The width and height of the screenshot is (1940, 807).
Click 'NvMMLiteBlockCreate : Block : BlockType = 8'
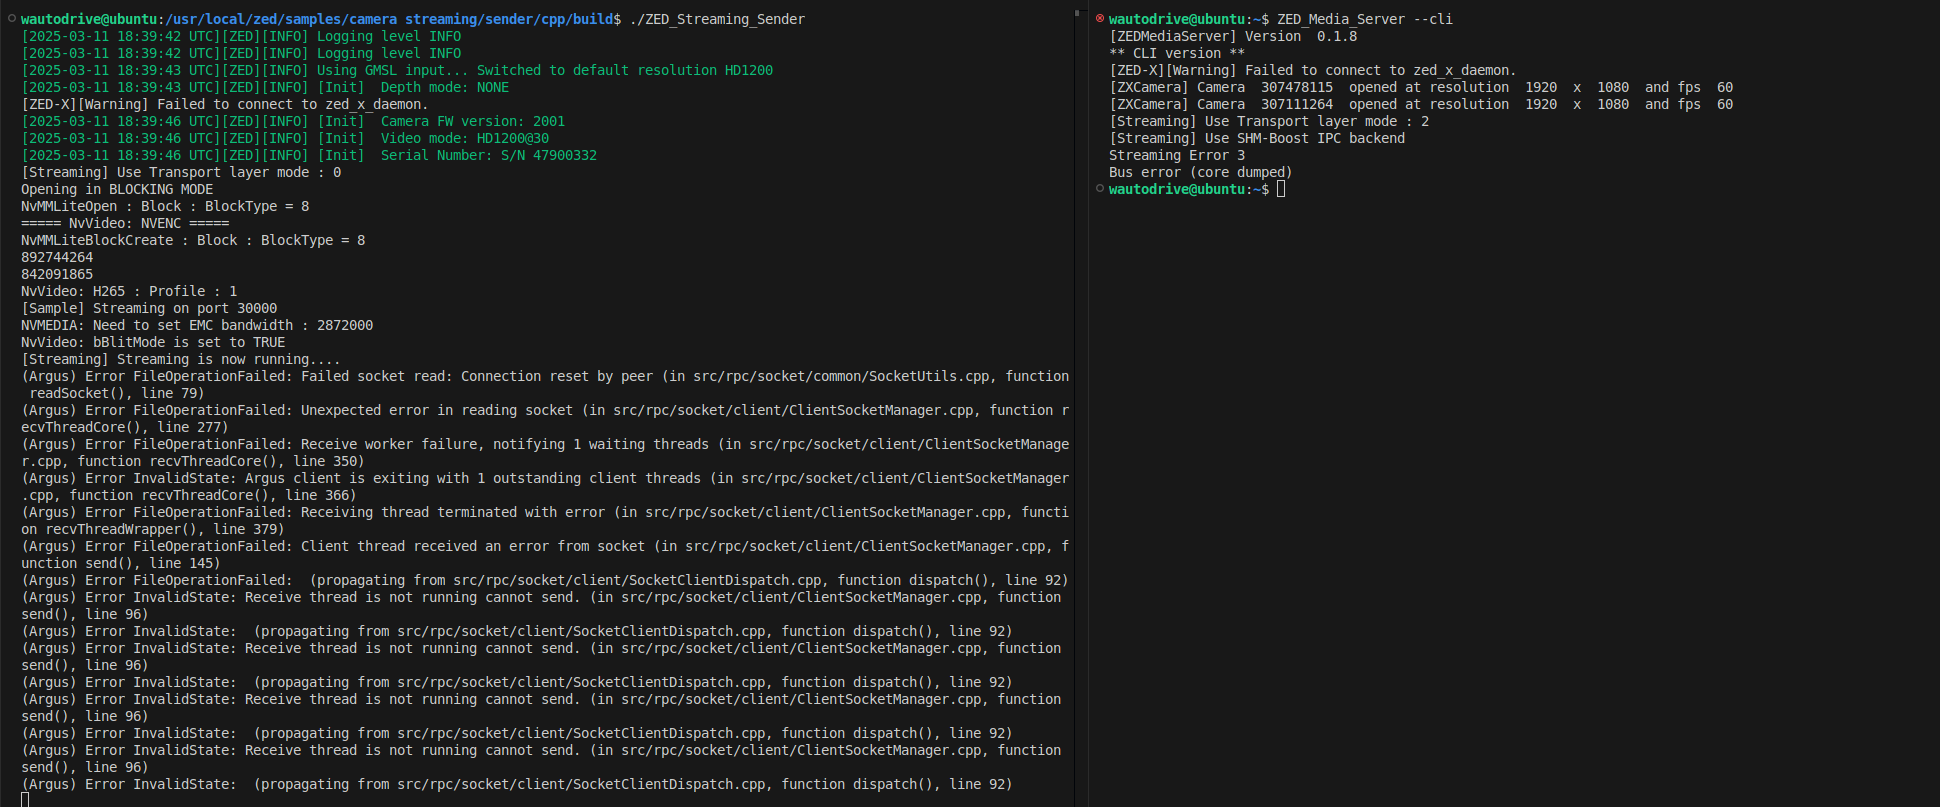pyautogui.click(x=193, y=240)
